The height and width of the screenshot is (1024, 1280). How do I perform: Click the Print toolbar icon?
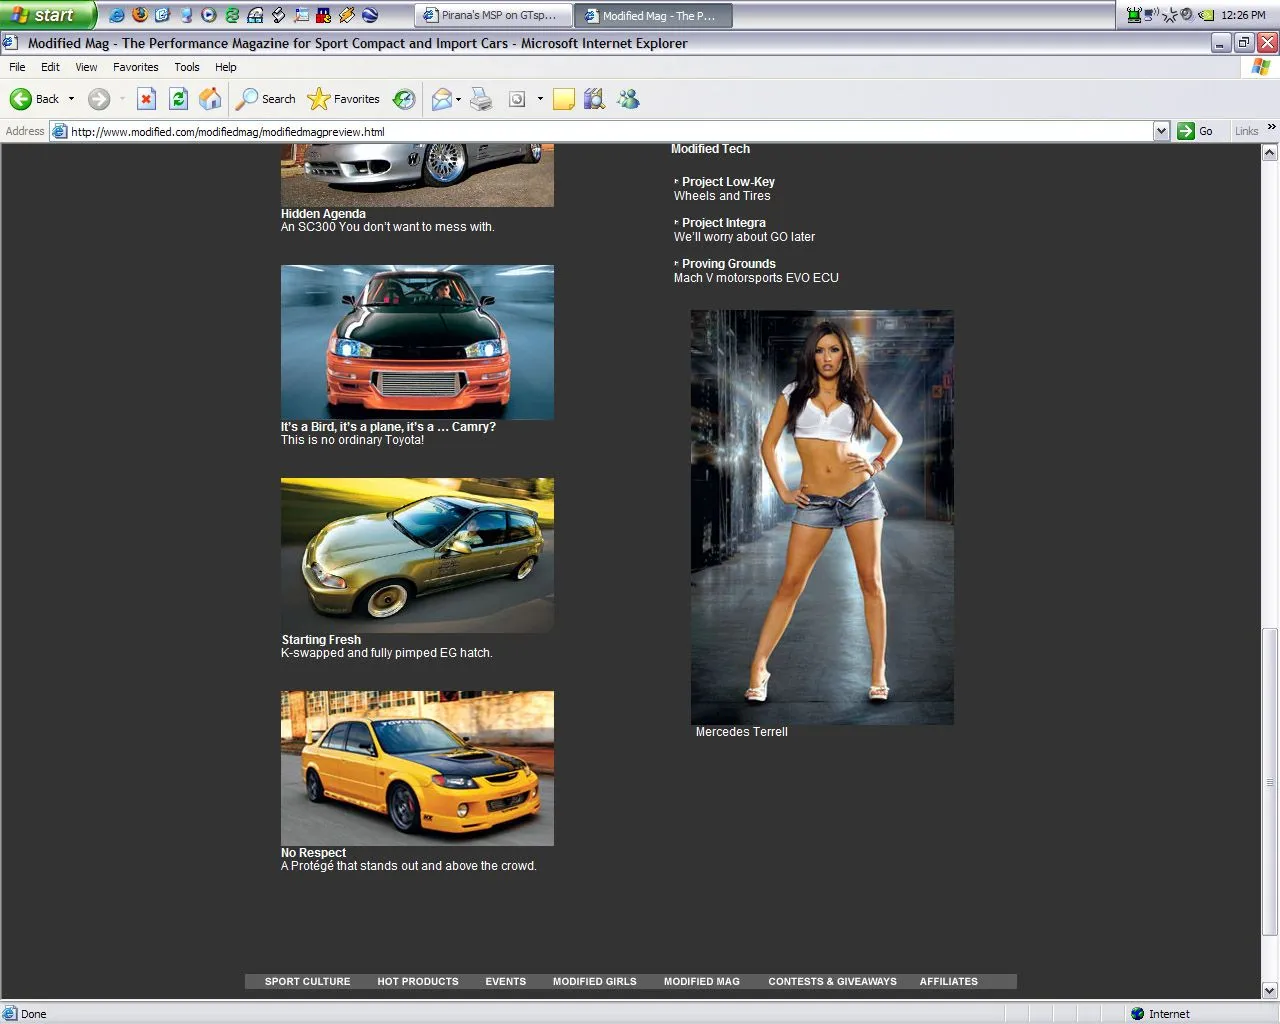(481, 99)
